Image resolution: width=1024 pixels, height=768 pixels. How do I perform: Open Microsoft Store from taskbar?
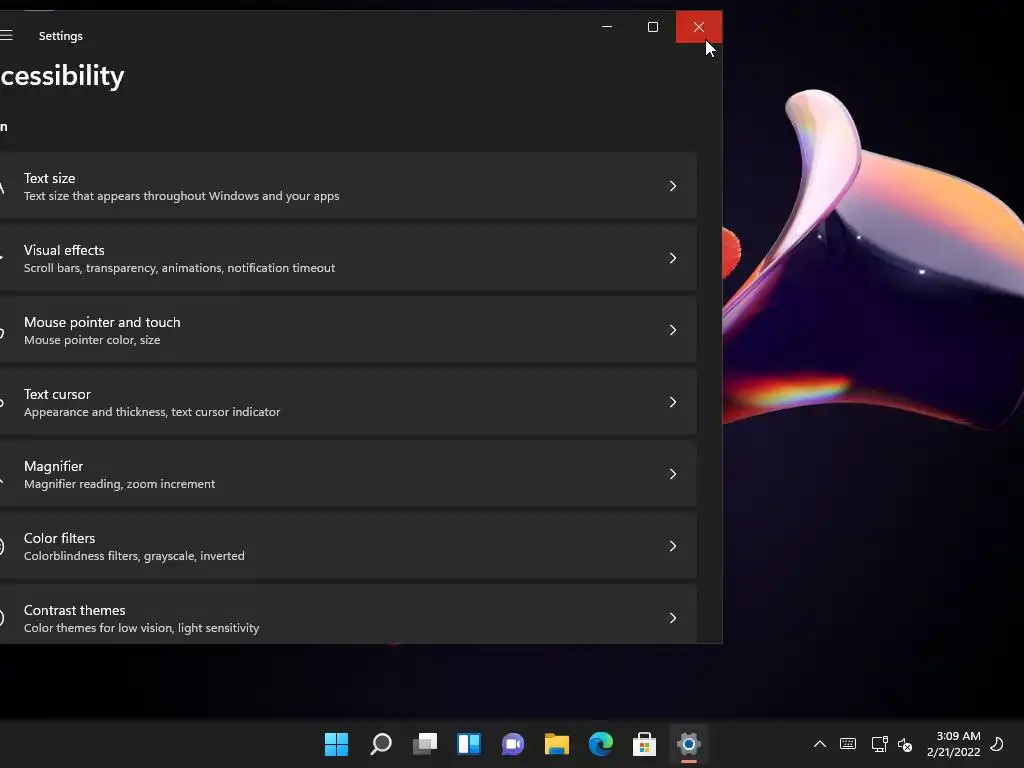click(x=645, y=744)
